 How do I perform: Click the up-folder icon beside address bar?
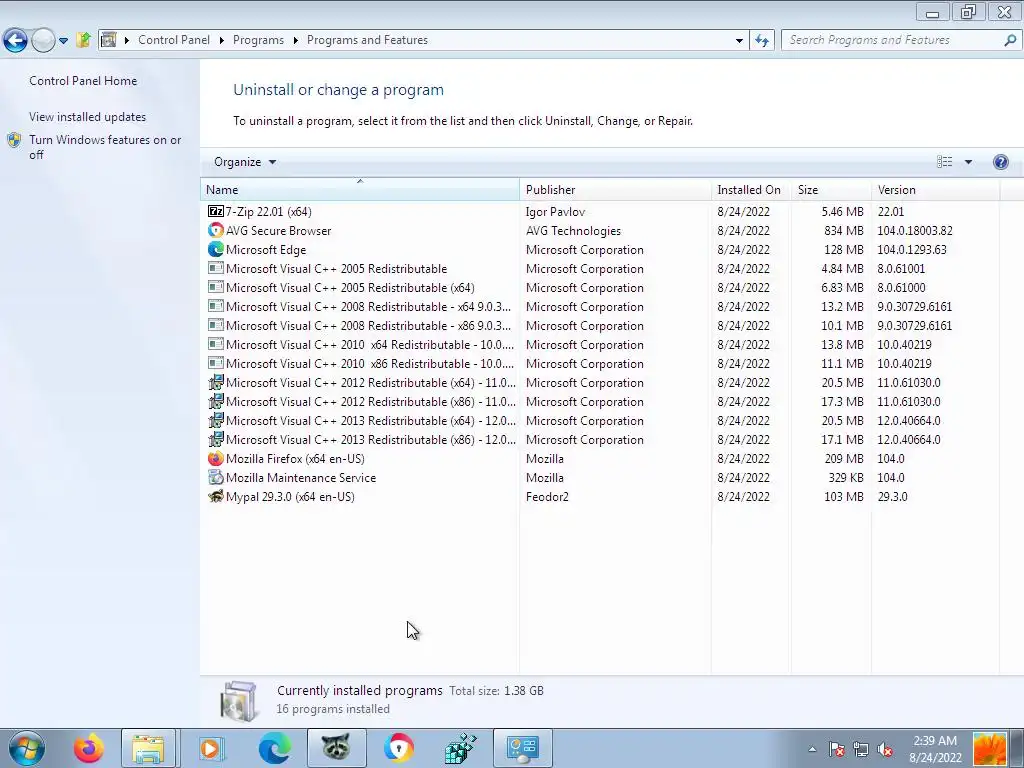point(83,40)
